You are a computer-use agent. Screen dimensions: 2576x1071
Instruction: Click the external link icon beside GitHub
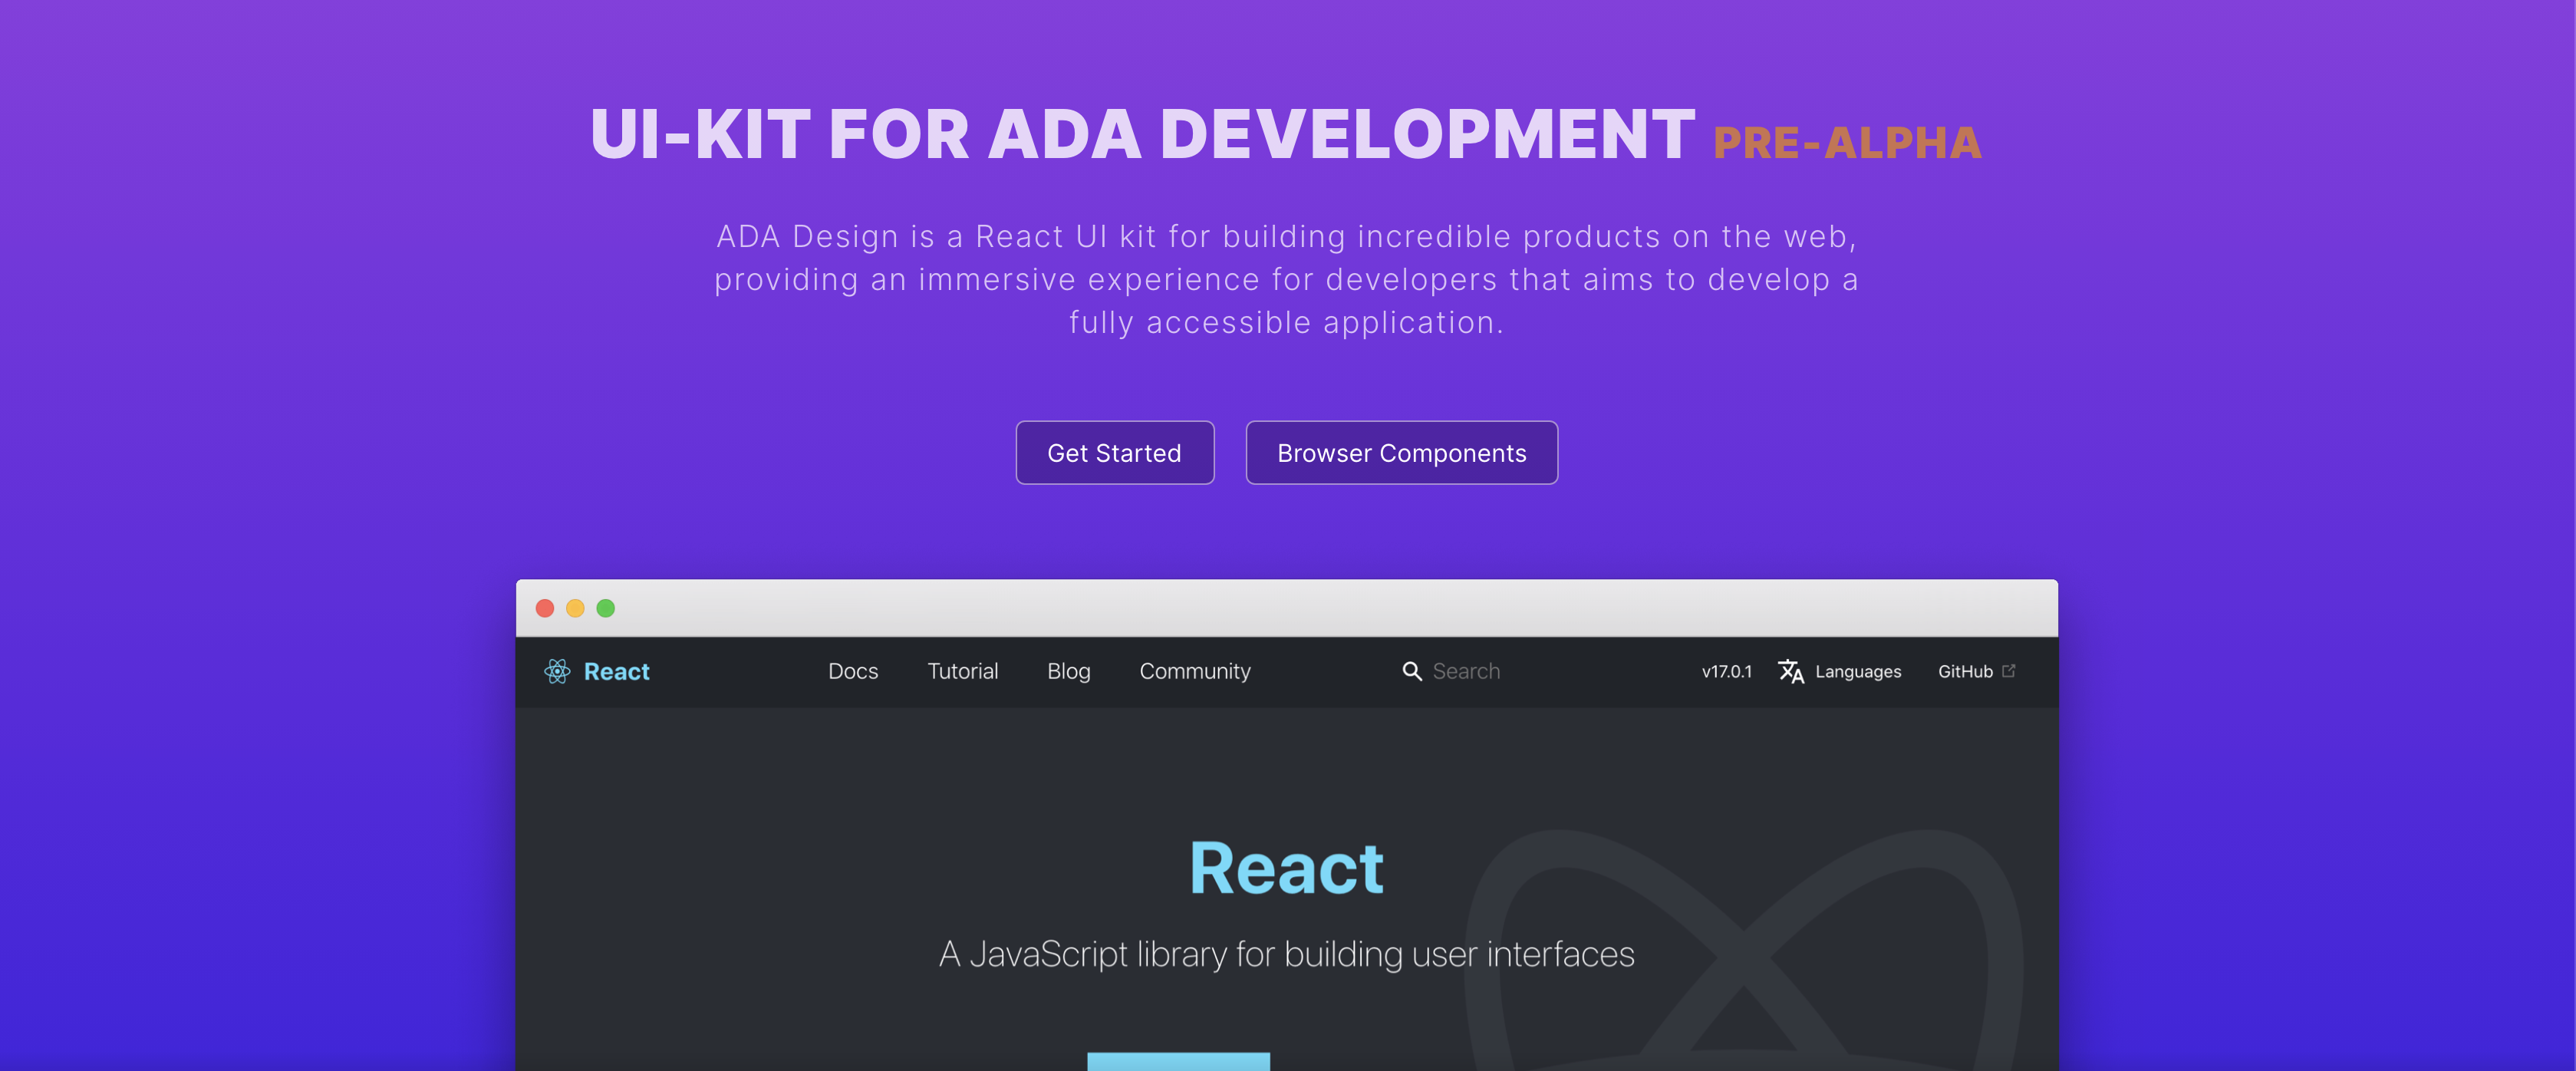pos(2009,671)
